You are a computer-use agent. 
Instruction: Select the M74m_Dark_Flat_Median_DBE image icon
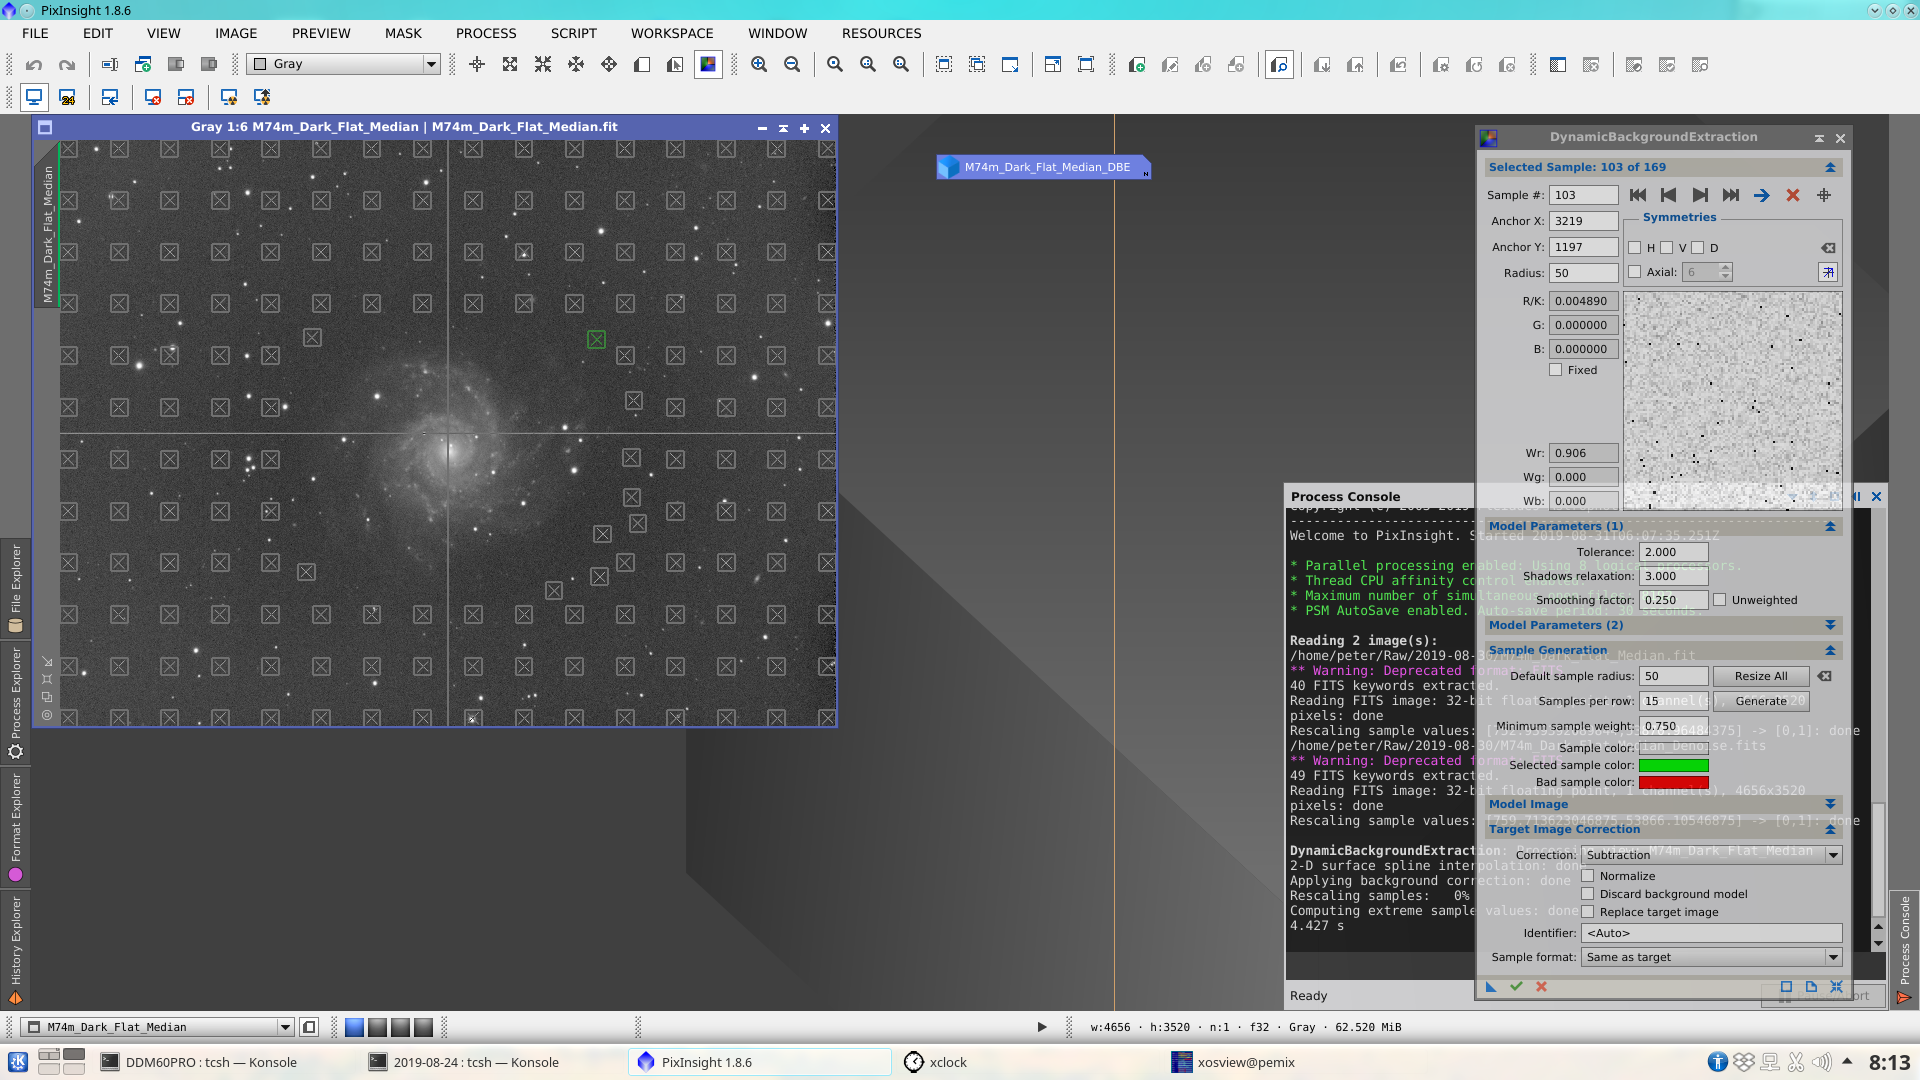[1043, 167]
